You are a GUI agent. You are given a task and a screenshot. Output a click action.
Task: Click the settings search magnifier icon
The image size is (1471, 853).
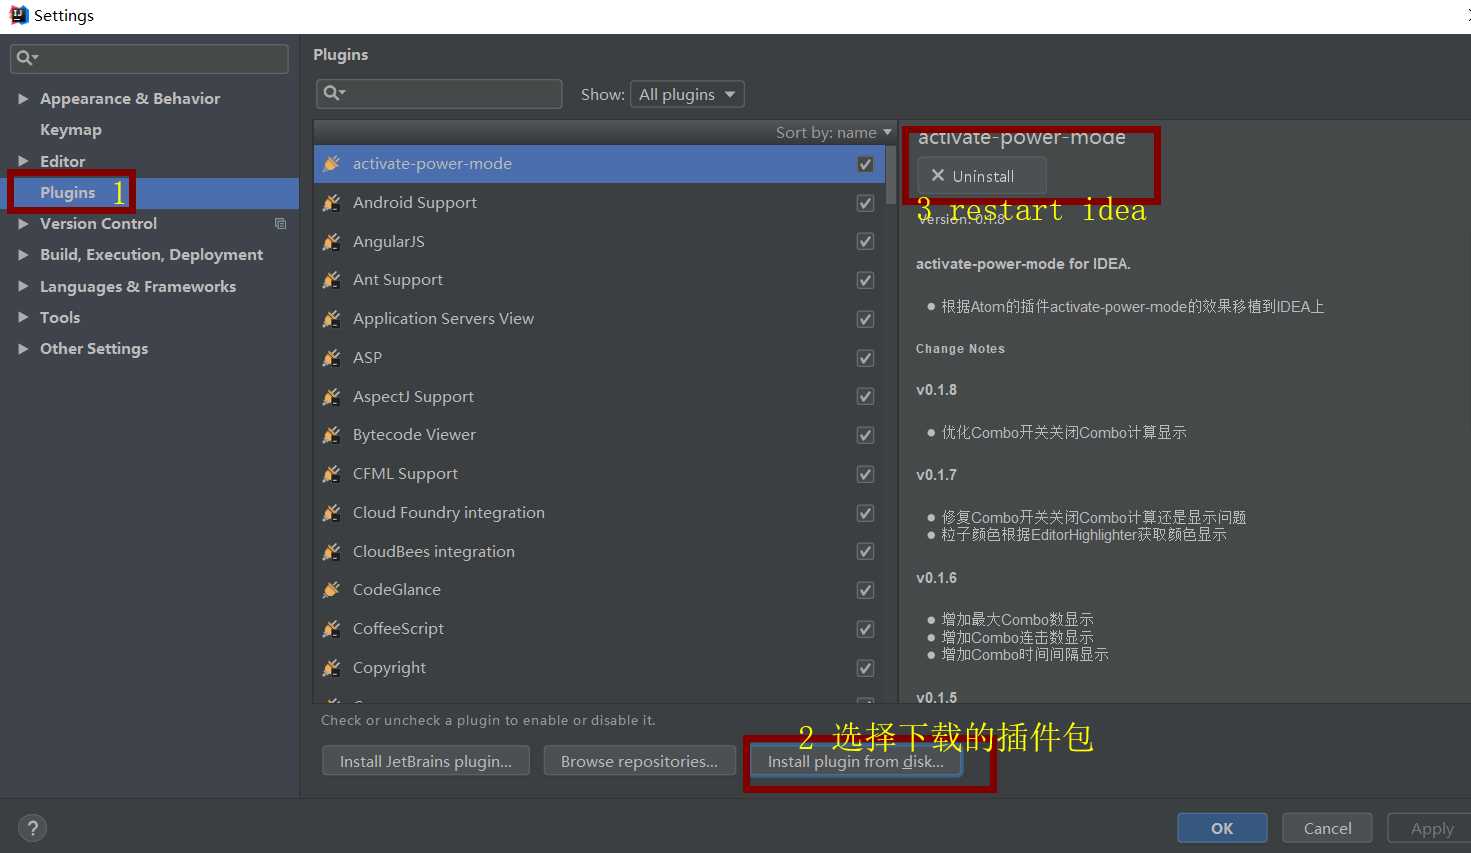(x=27, y=58)
